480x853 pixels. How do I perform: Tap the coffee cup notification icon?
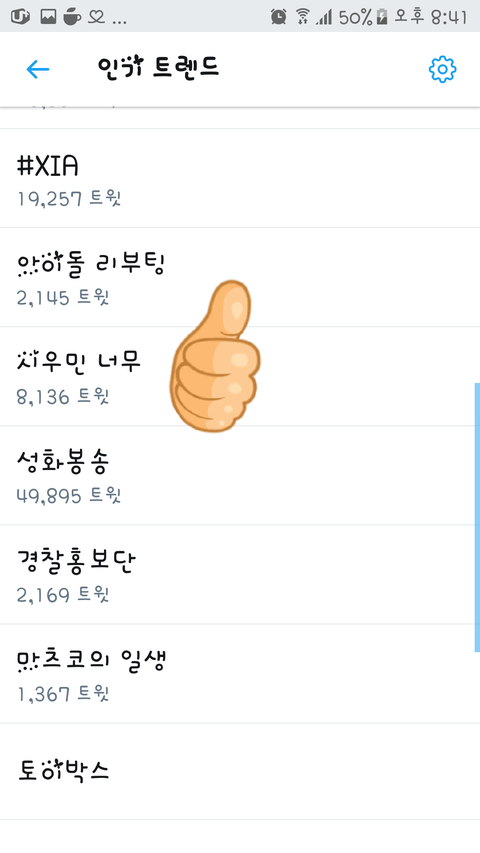tap(71, 17)
